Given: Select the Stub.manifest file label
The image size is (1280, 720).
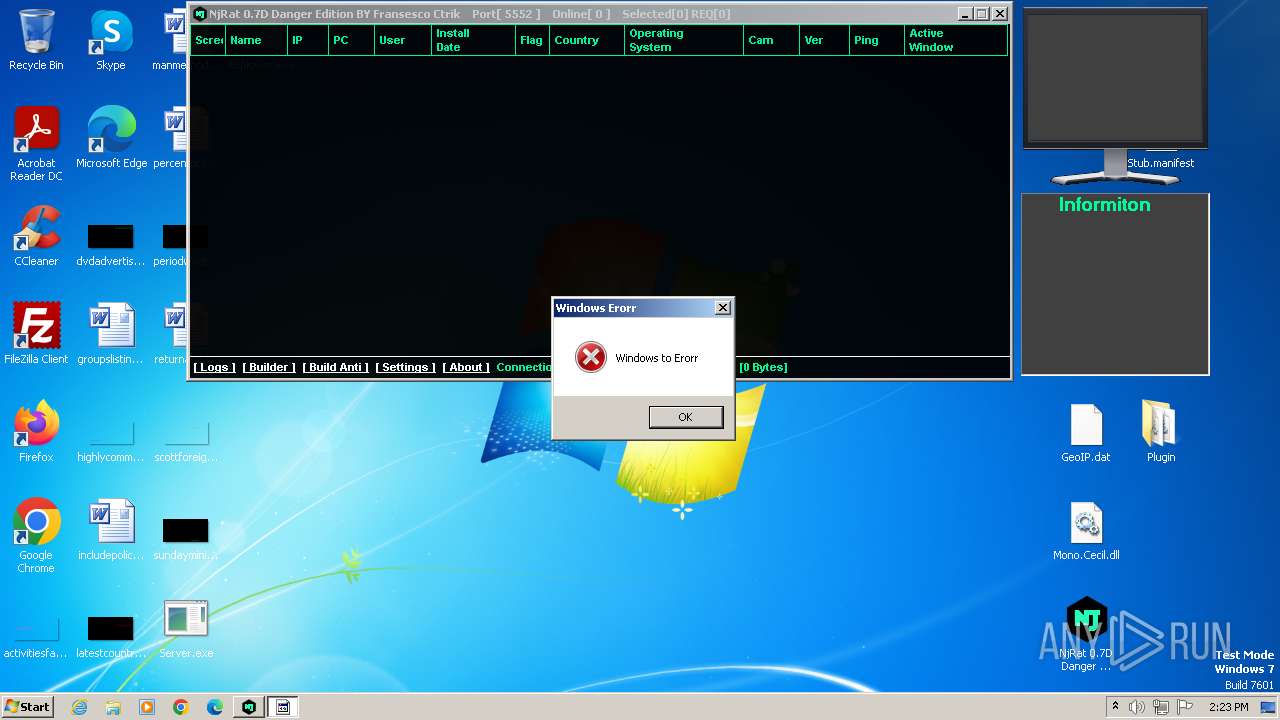Looking at the screenshot, I should coord(1161,163).
